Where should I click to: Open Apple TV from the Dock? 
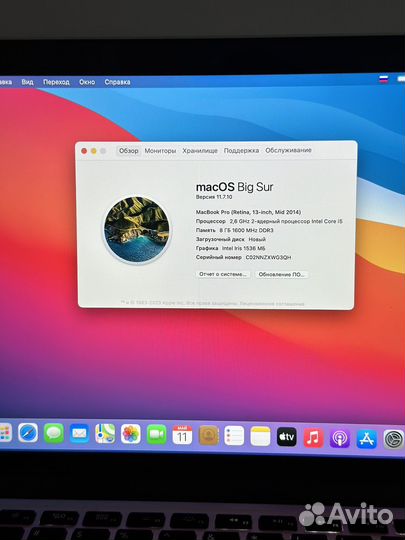pos(287,437)
